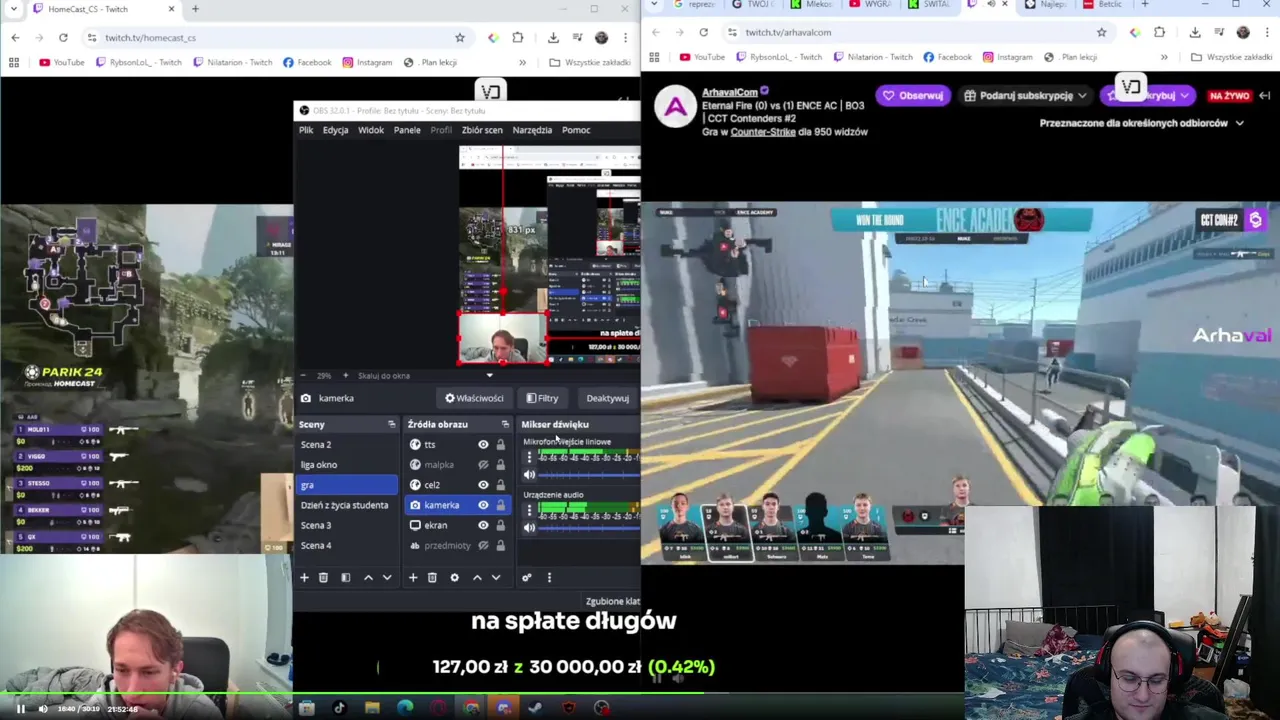Hide the kamerka source with its eye icon

pyautogui.click(x=483, y=505)
